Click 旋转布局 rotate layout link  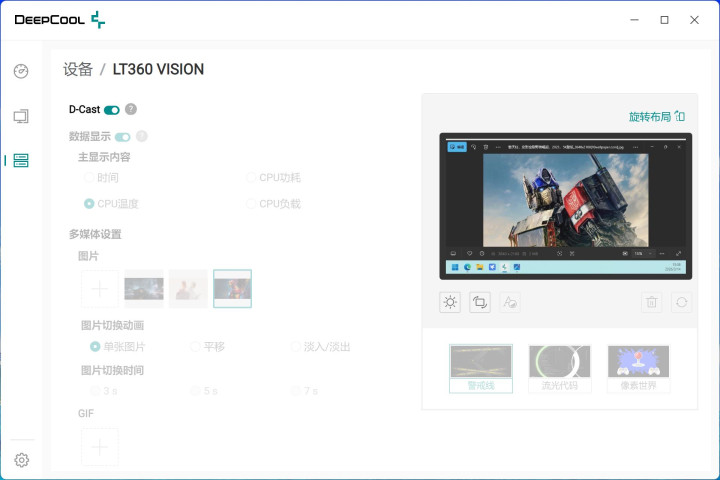(656, 117)
